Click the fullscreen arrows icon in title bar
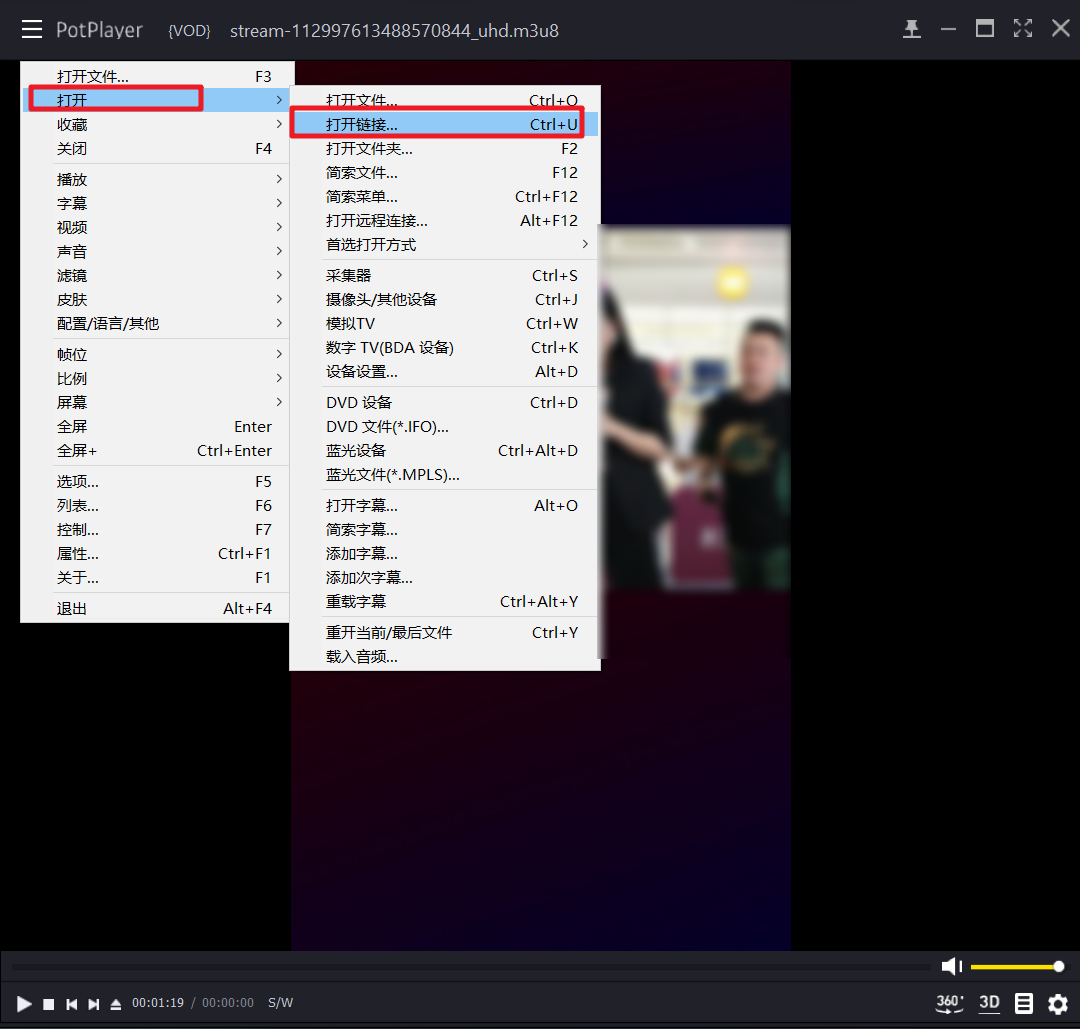The image size is (1080, 1029). tap(1023, 28)
